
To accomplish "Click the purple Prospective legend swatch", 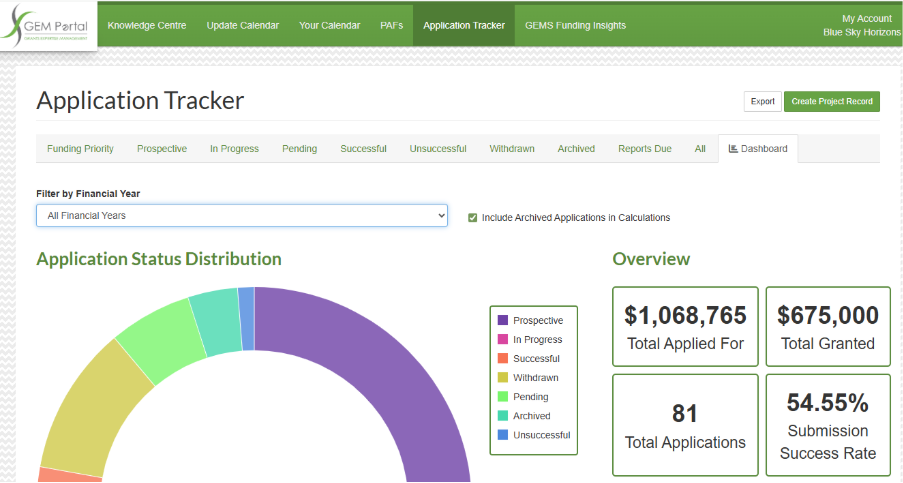I will point(503,320).
